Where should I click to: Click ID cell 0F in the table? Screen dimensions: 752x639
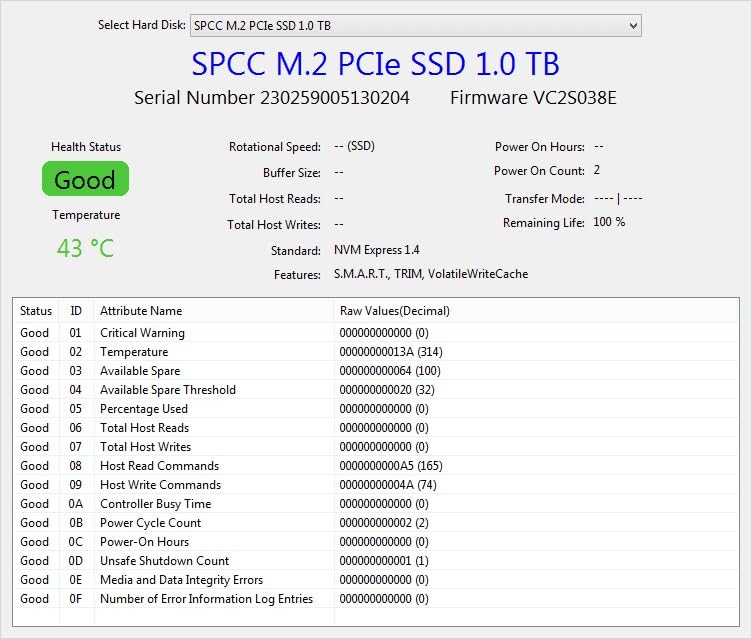76,599
